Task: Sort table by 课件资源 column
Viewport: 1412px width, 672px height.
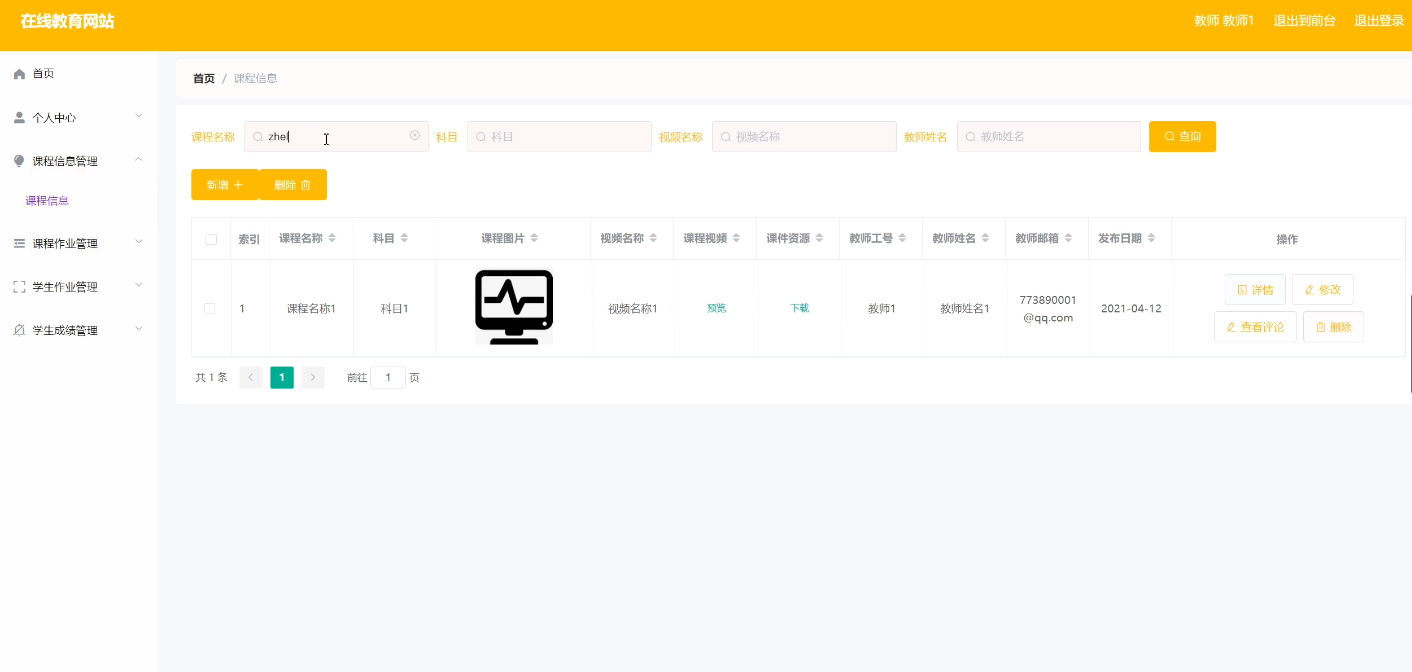Action: pyautogui.click(x=819, y=239)
